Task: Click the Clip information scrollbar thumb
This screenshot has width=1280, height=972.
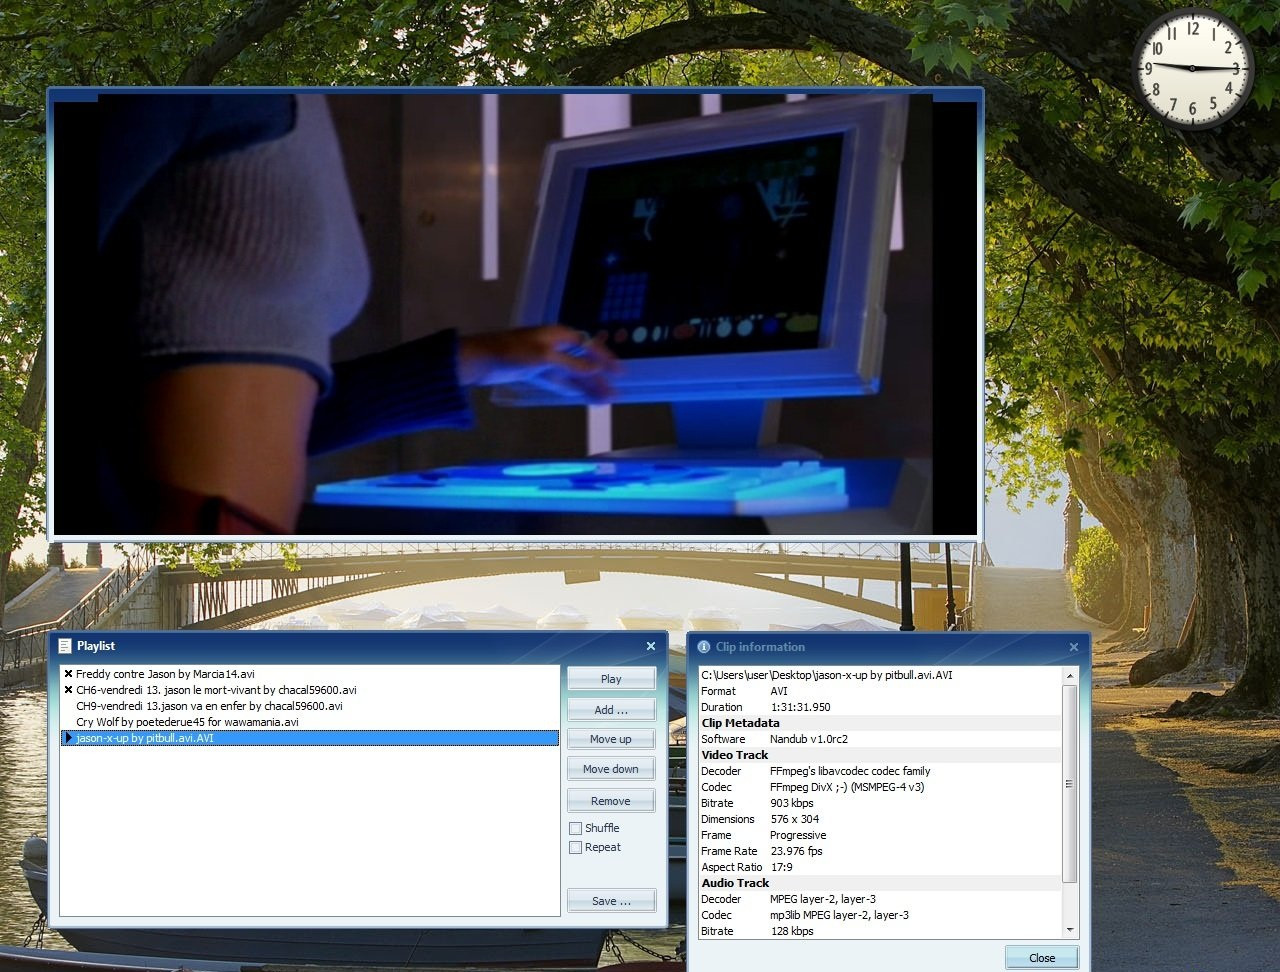Action: click(x=1070, y=784)
